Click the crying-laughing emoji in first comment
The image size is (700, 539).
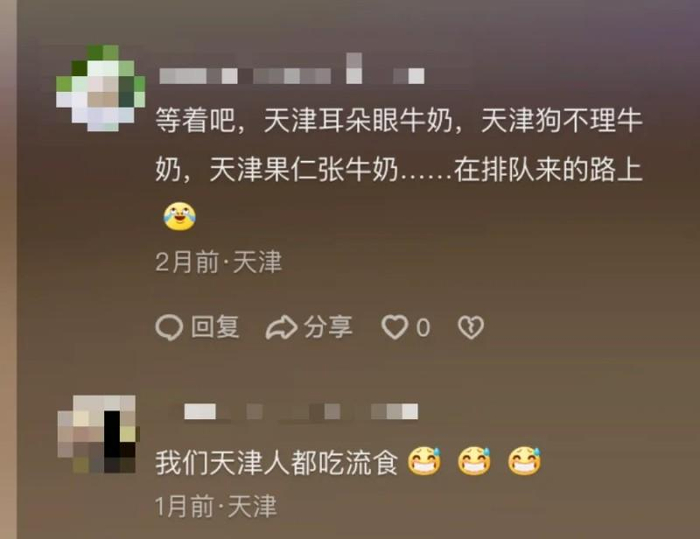pos(179,217)
